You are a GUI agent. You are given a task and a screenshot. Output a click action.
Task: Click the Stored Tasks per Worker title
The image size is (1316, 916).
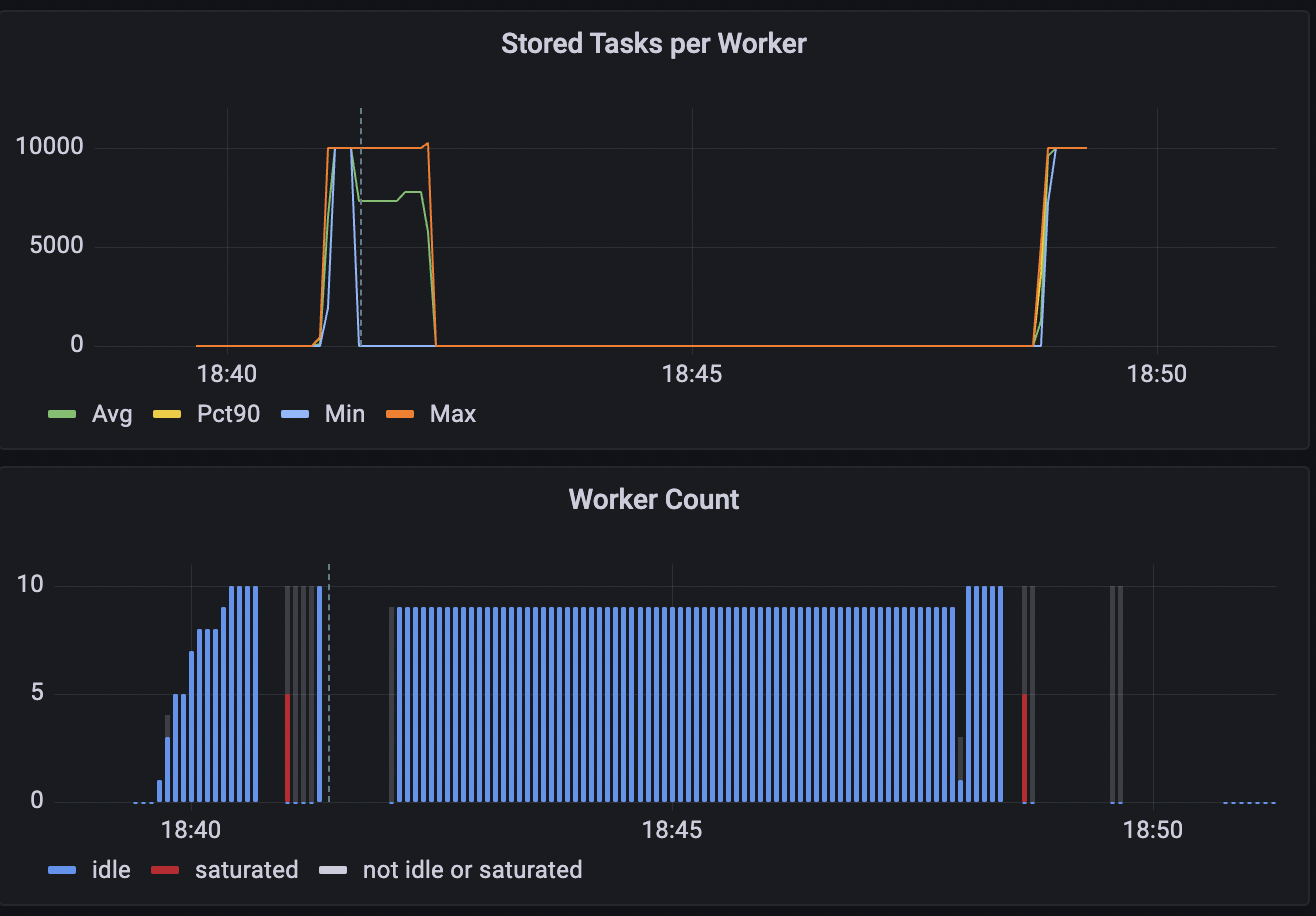coord(653,43)
